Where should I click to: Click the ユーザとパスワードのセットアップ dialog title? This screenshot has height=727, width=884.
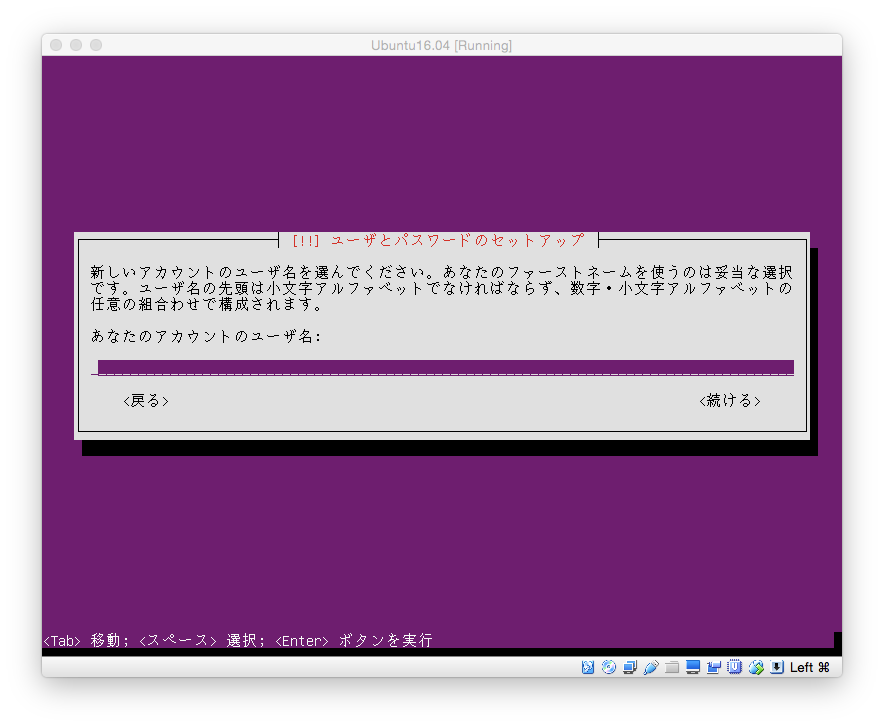point(442,240)
